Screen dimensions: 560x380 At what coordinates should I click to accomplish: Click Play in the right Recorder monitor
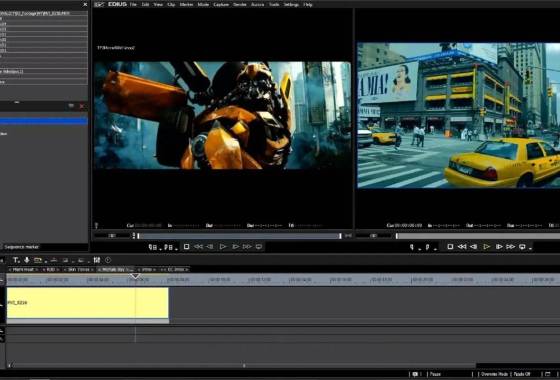tap(486, 247)
